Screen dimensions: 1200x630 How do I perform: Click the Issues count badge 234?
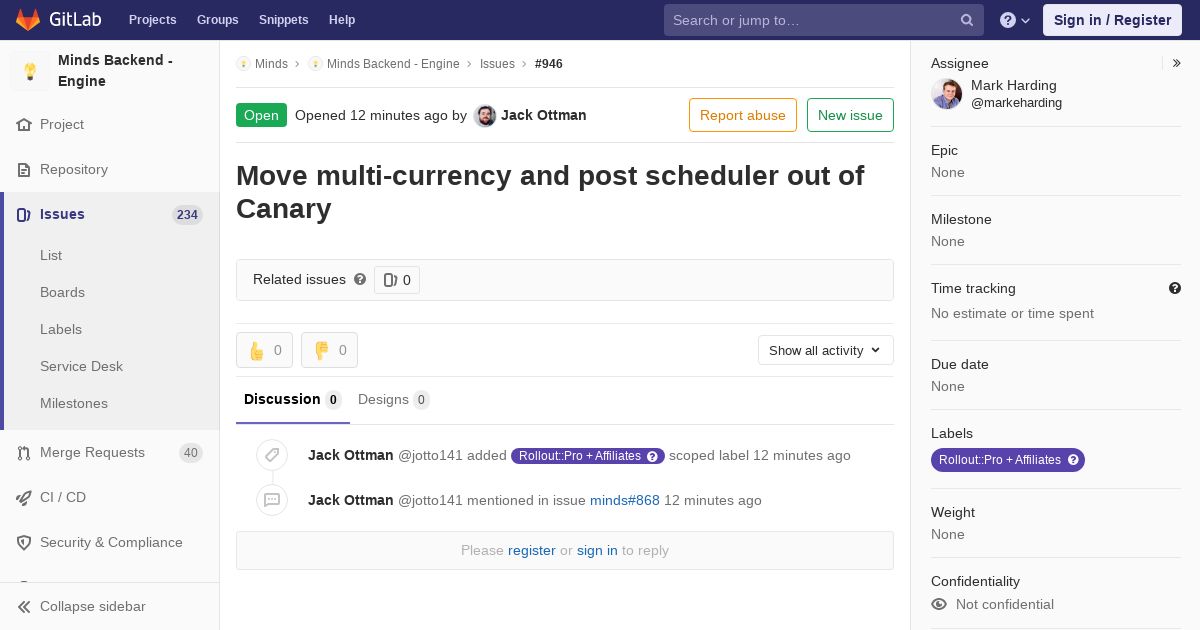187,215
